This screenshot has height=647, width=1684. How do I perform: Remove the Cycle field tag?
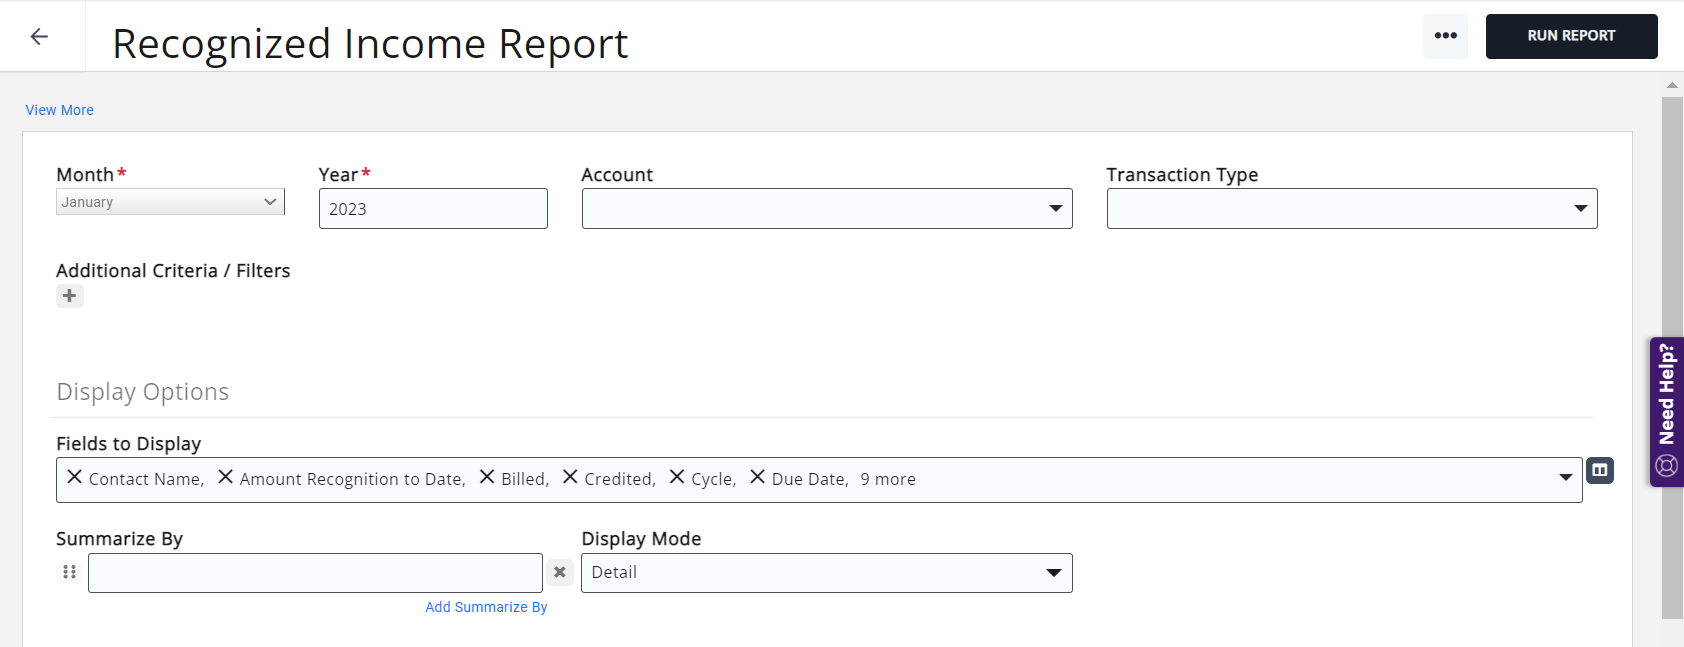[x=677, y=477]
